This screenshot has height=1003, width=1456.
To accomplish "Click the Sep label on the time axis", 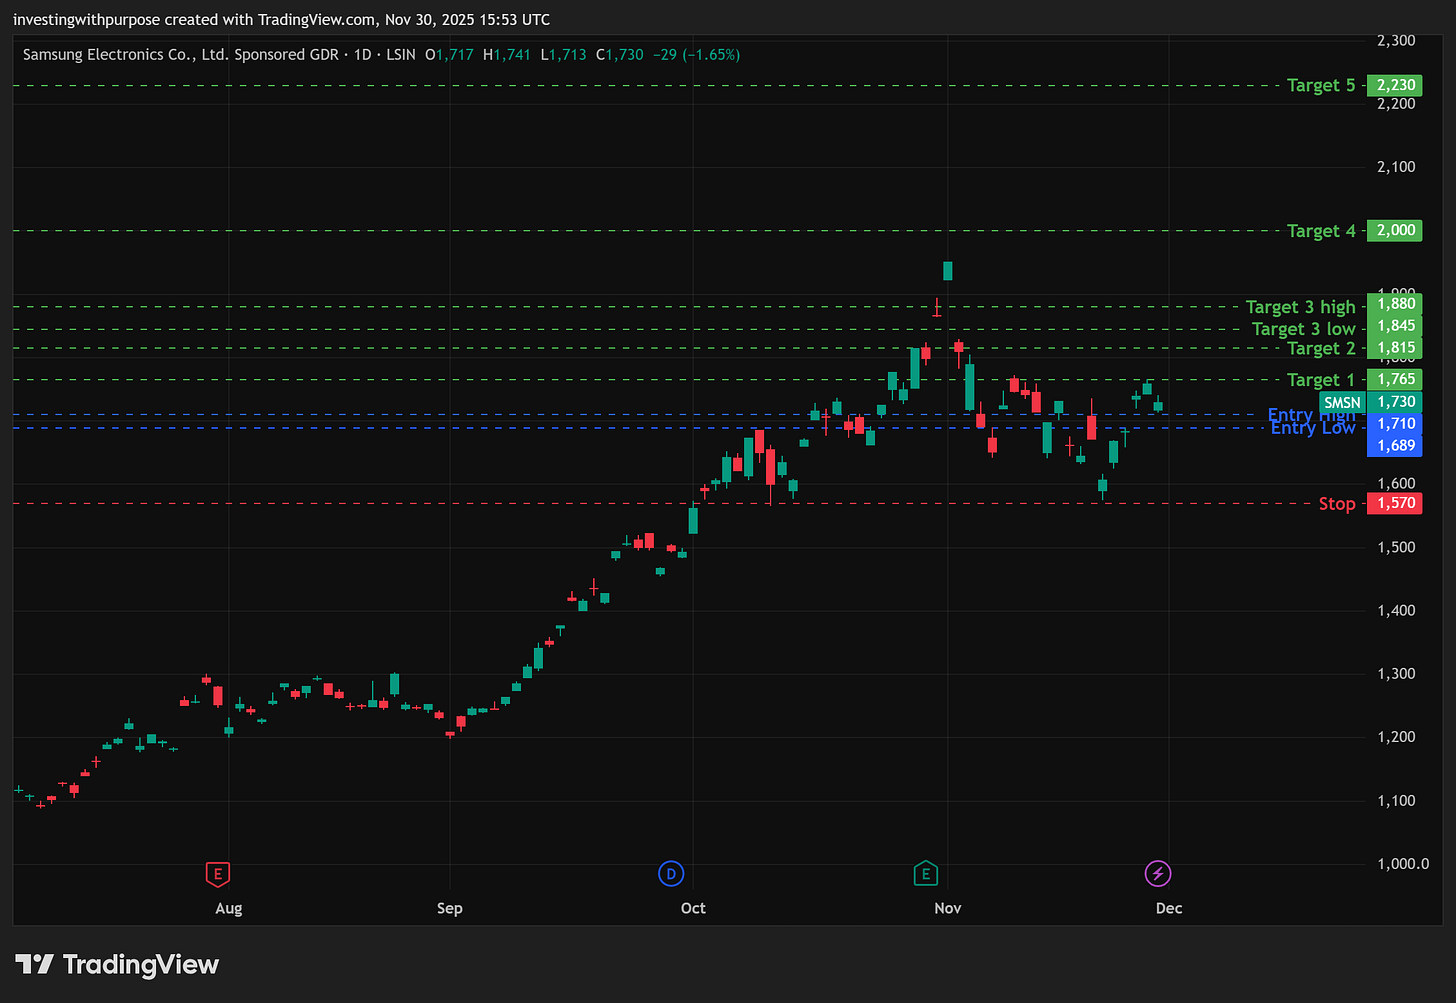I will click(x=450, y=908).
